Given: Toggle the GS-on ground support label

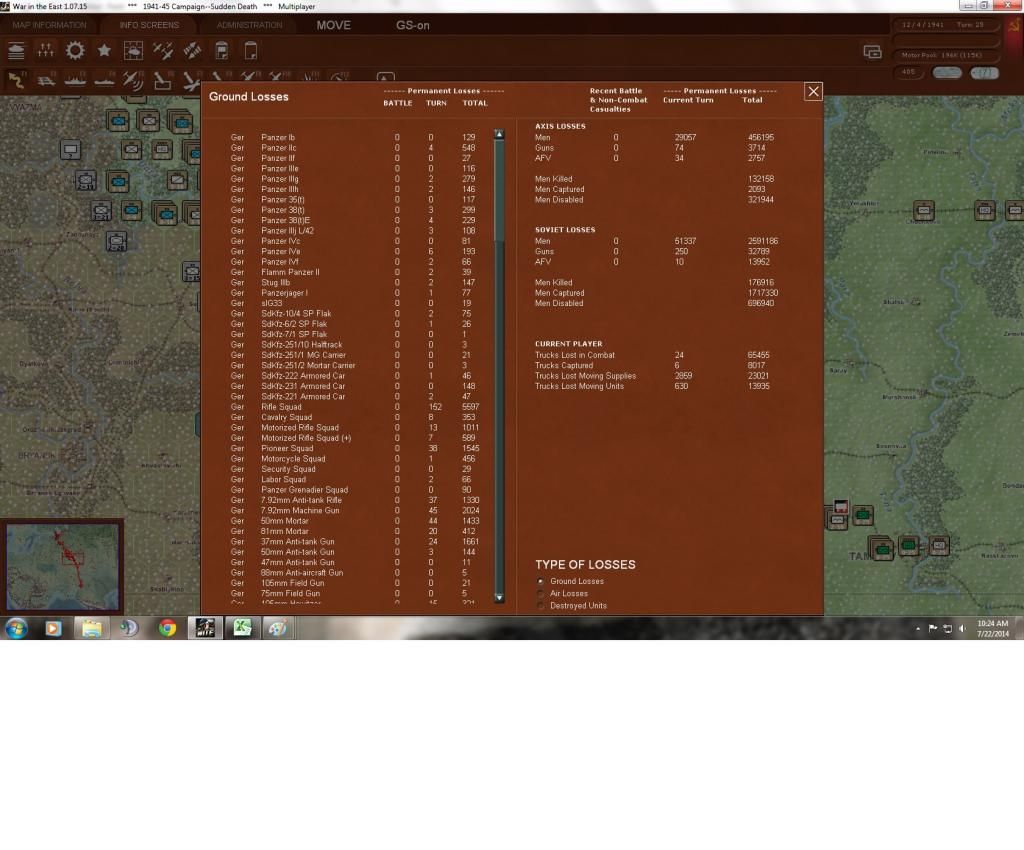Looking at the screenshot, I should click(x=413, y=25).
